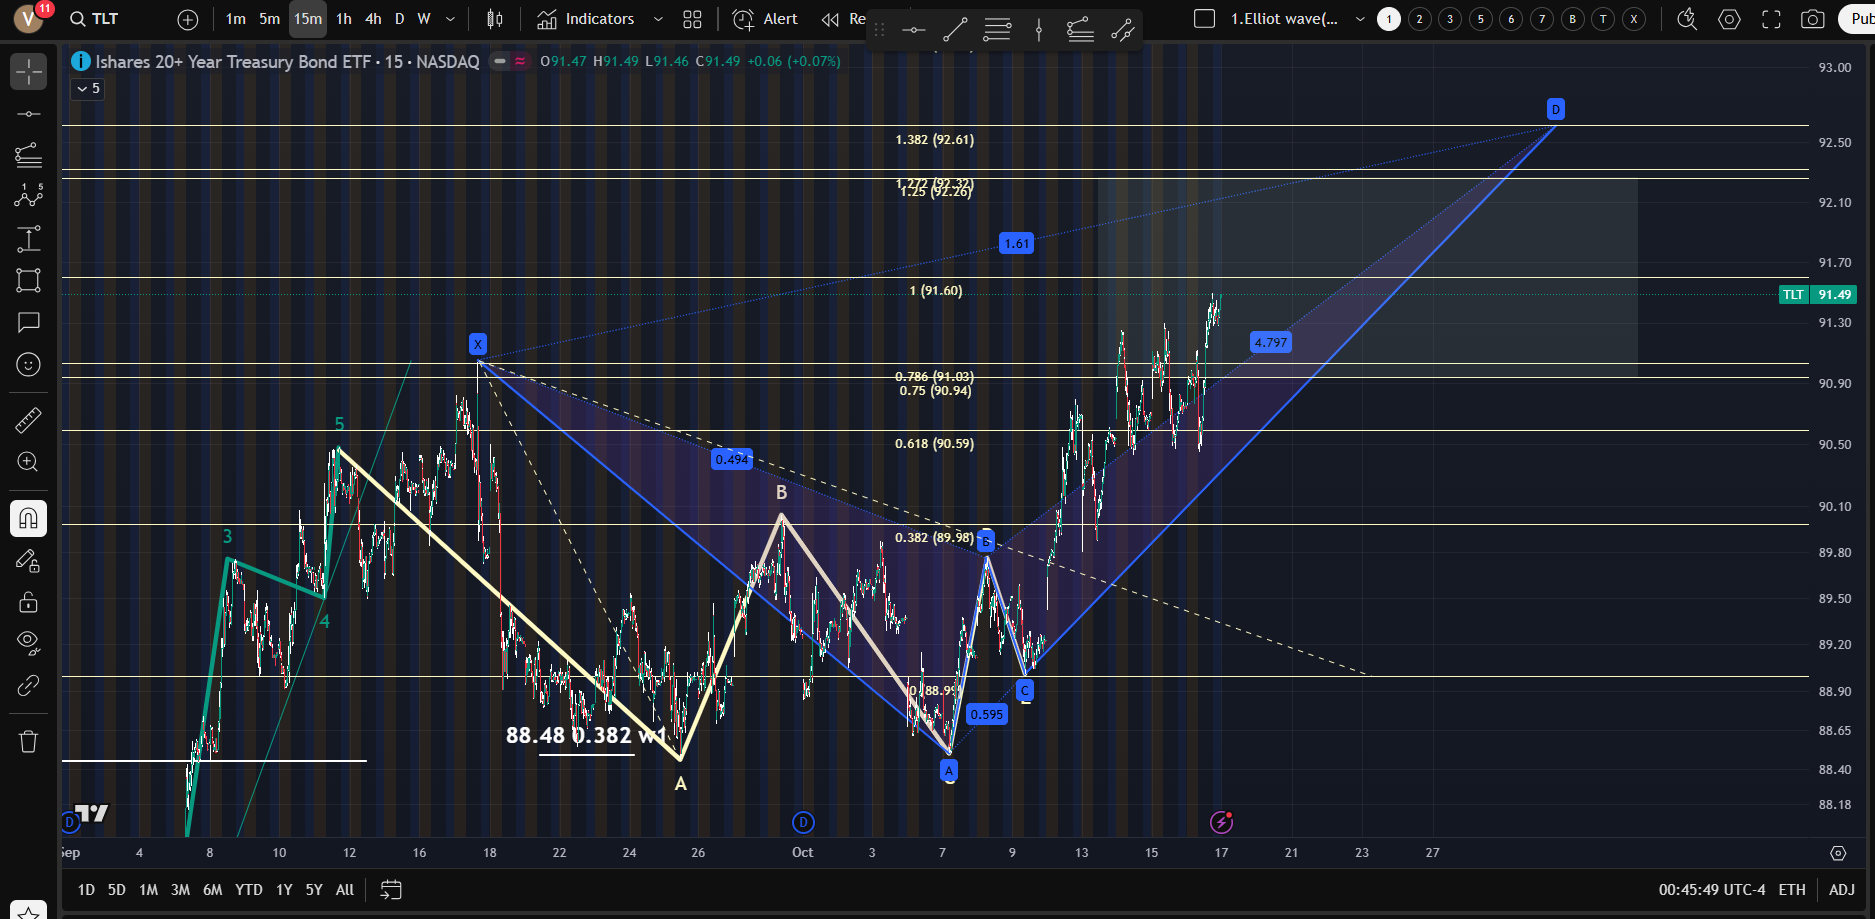
Task: Delete drawings using the trash icon
Action: click(x=28, y=741)
